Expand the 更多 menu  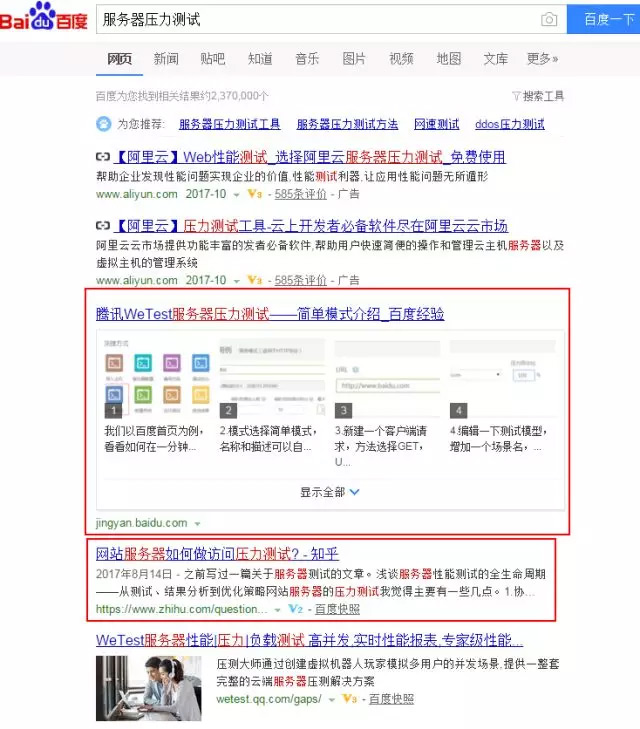pyautogui.click(x=542, y=59)
